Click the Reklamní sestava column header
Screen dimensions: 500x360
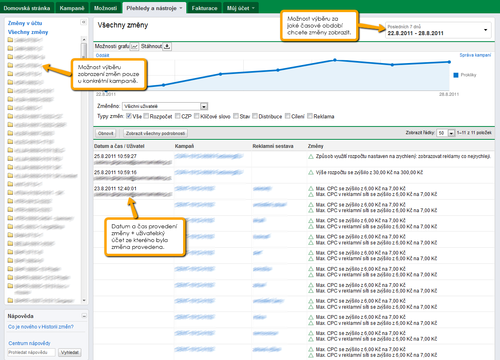[273, 146]
